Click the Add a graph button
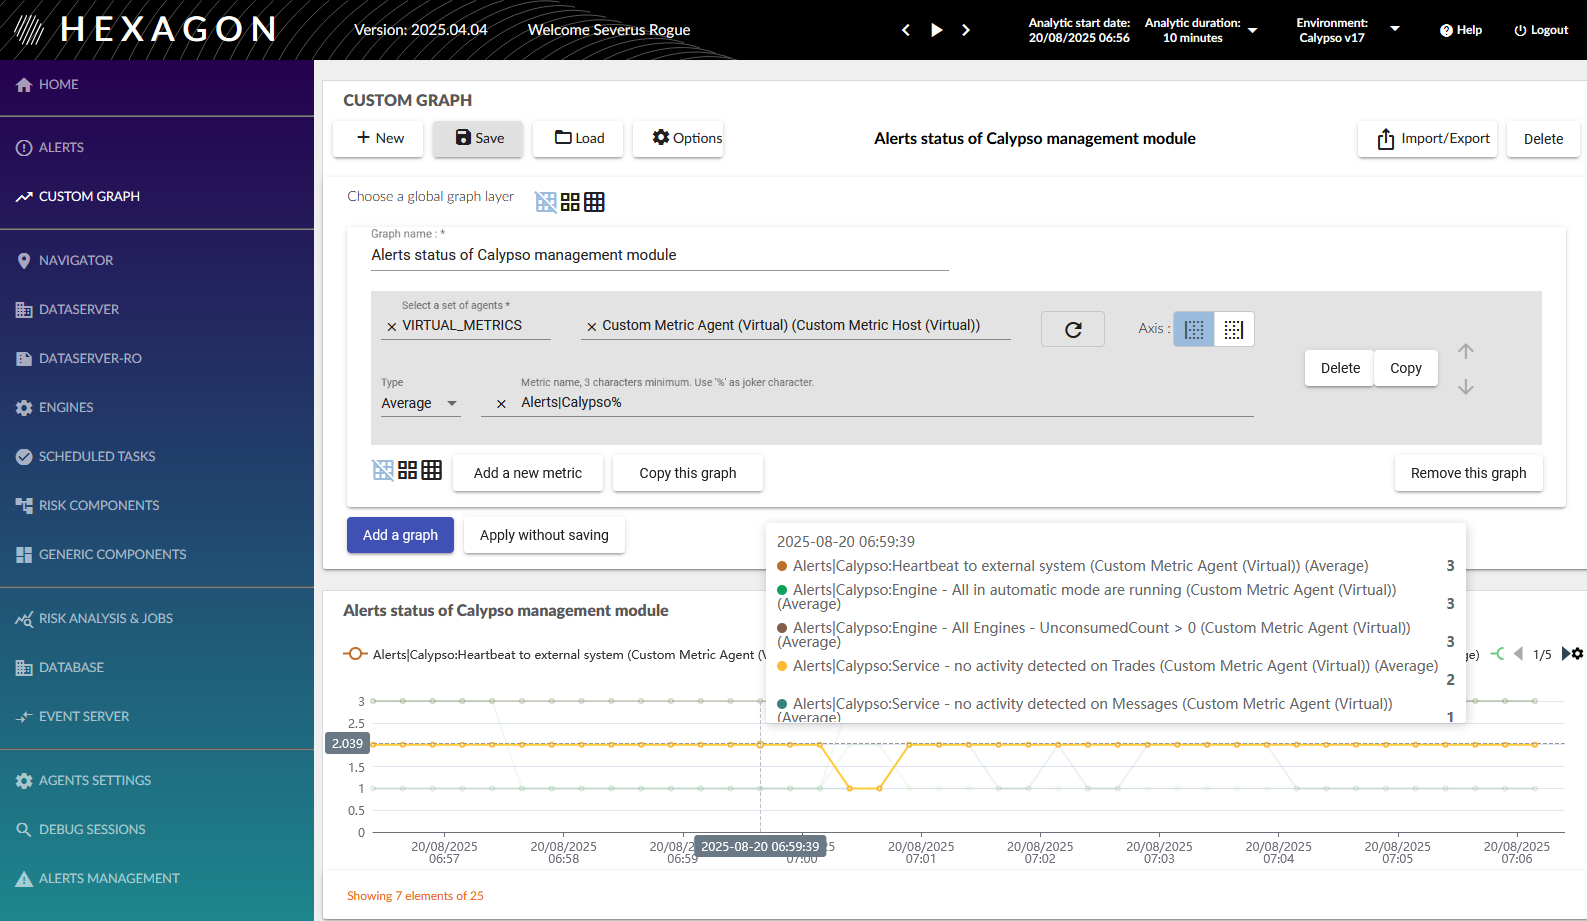Image resolution: width=1587 pixels, height=921 pixels. tap(400, 535)
